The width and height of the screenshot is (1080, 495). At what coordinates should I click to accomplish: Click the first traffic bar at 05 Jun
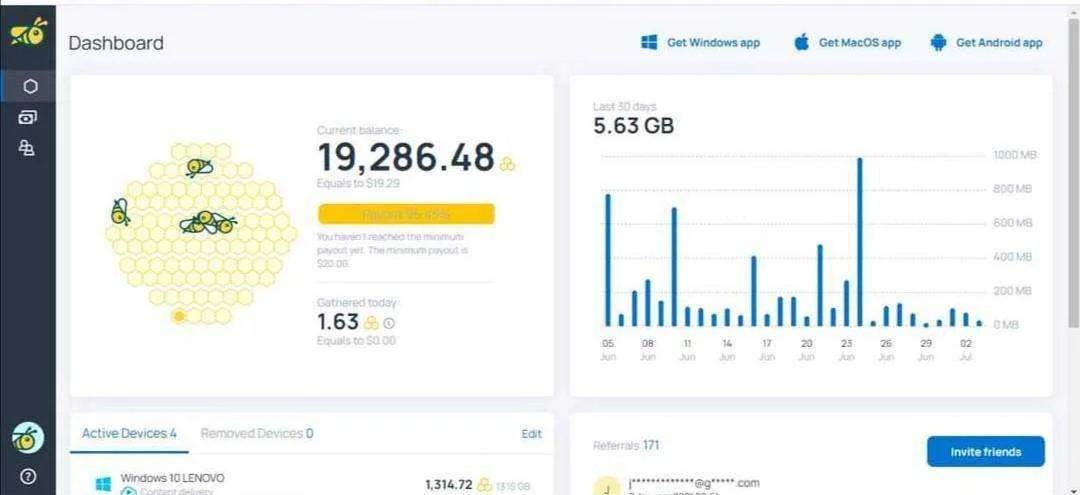click(608, 260)
